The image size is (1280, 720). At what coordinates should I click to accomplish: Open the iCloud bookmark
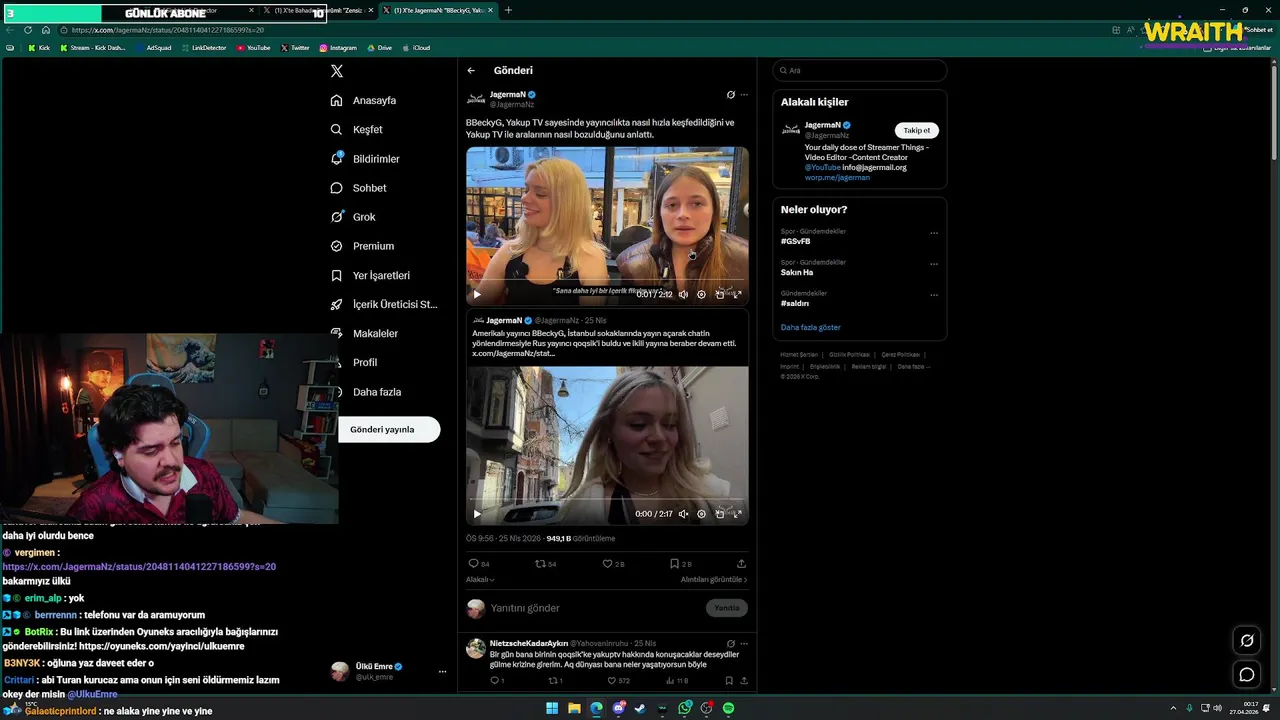click(x=416, y=48)
